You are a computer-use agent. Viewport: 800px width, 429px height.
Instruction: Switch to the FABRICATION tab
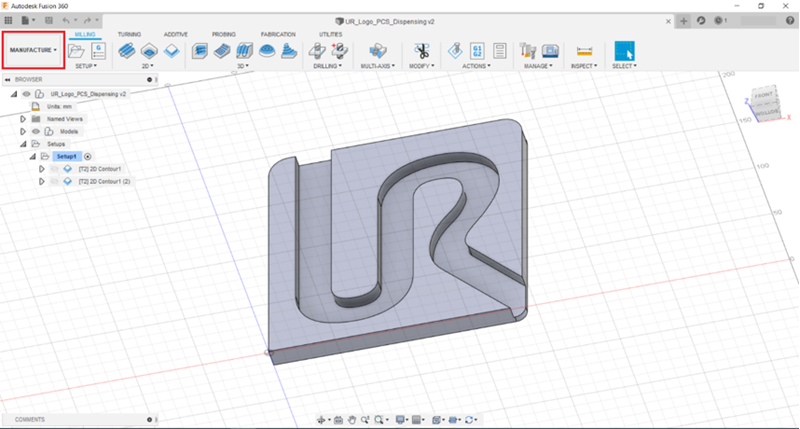tap(278, 34)
